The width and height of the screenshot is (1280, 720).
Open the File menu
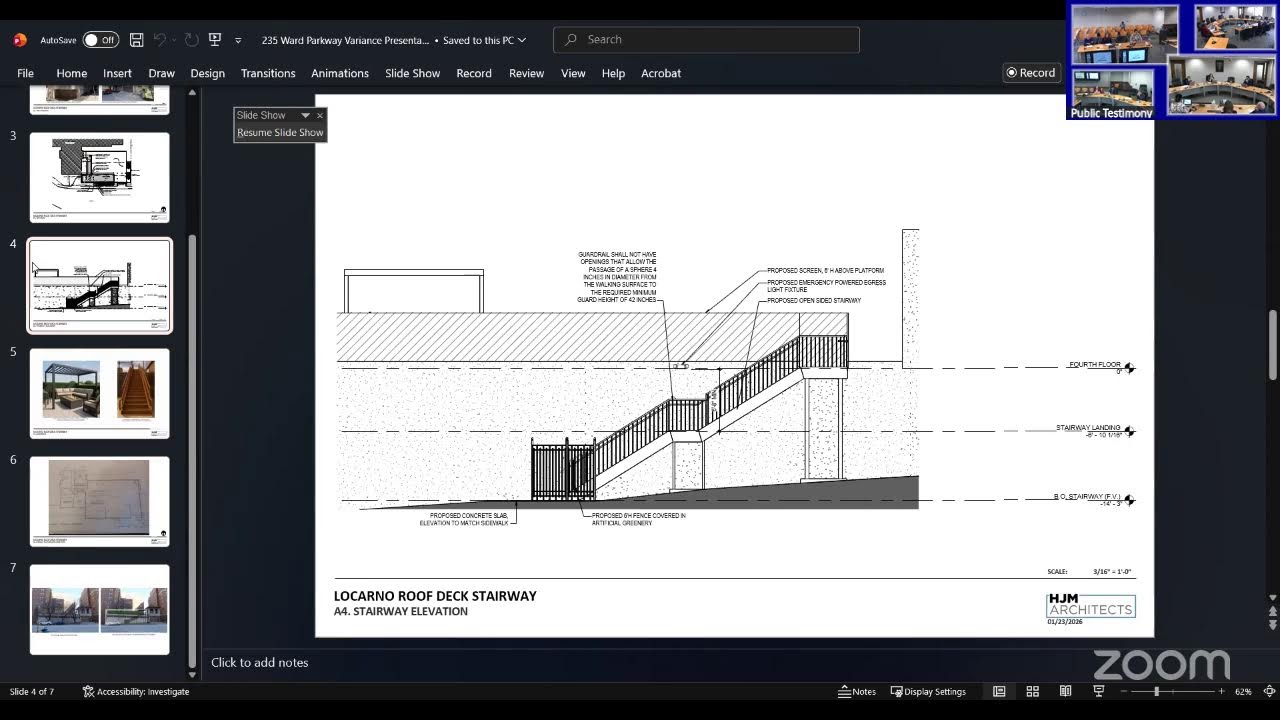(25, 73)
